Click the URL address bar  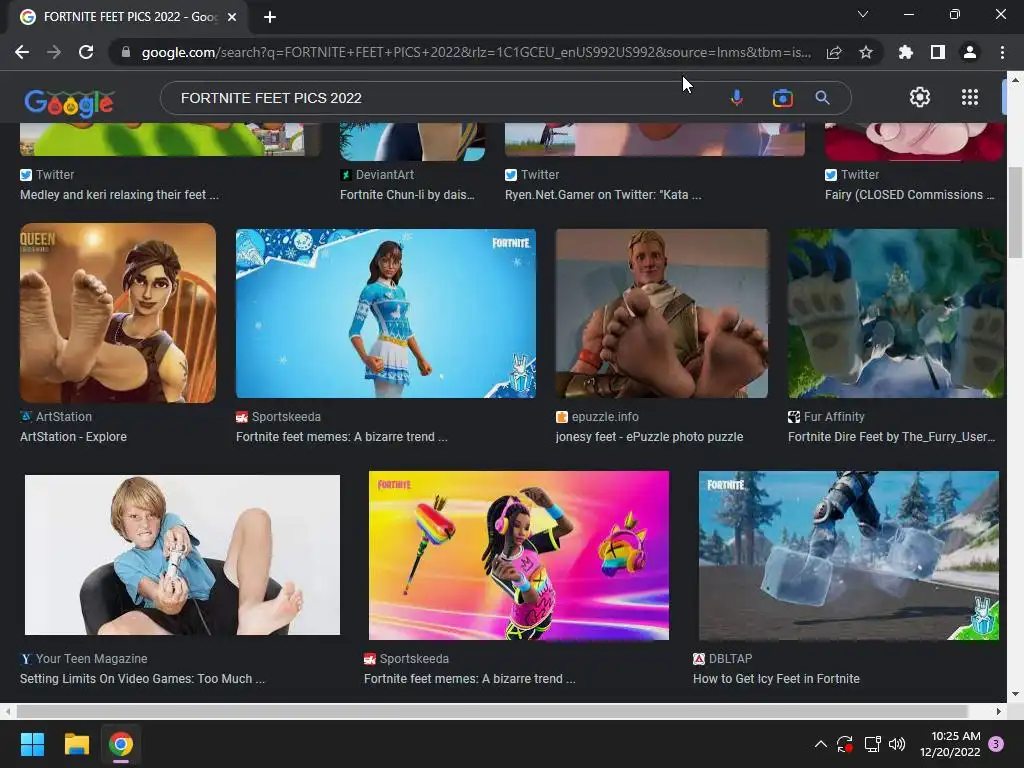click(475, 52)
